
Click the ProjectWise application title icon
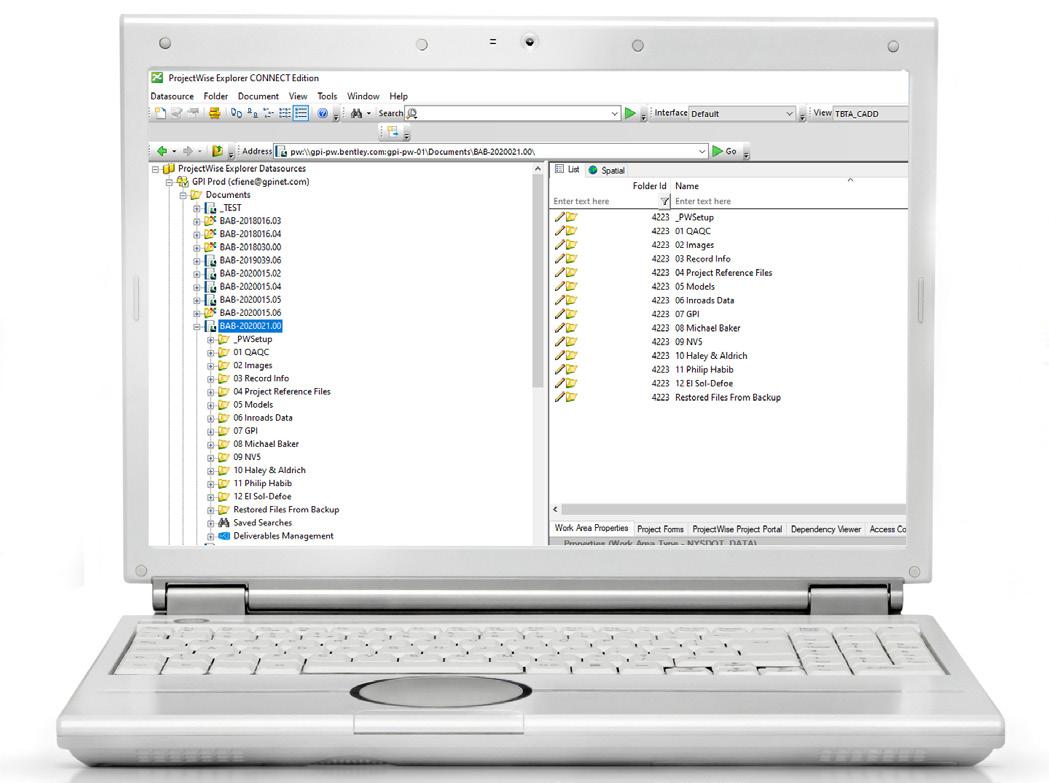tap(157, 78)
